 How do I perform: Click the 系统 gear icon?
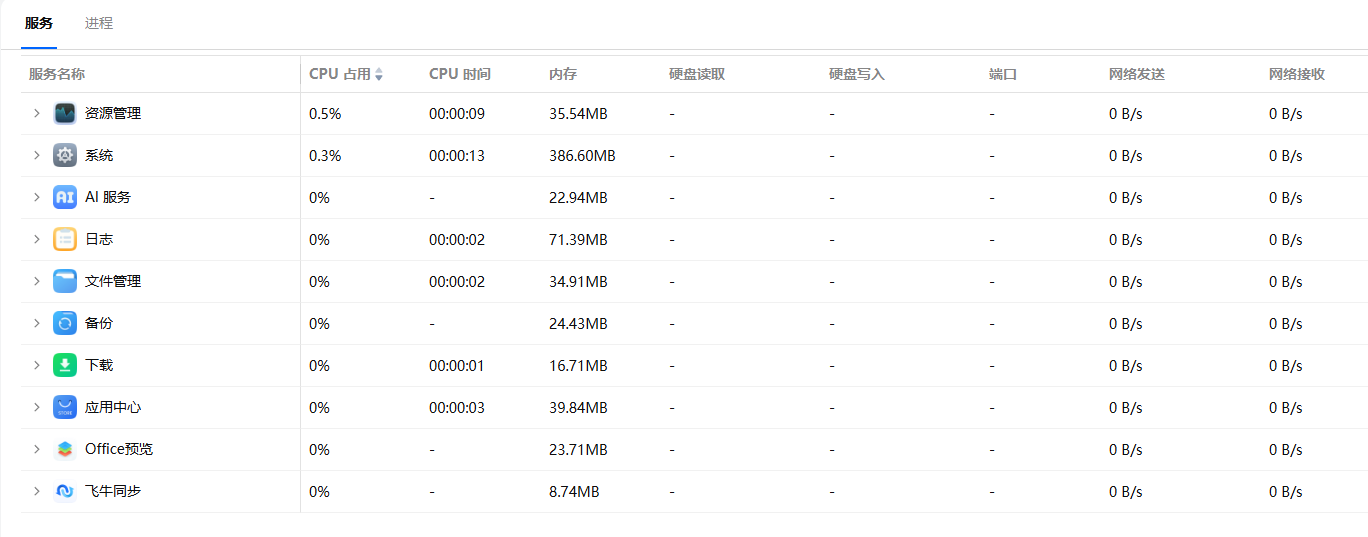pos(65,155)
